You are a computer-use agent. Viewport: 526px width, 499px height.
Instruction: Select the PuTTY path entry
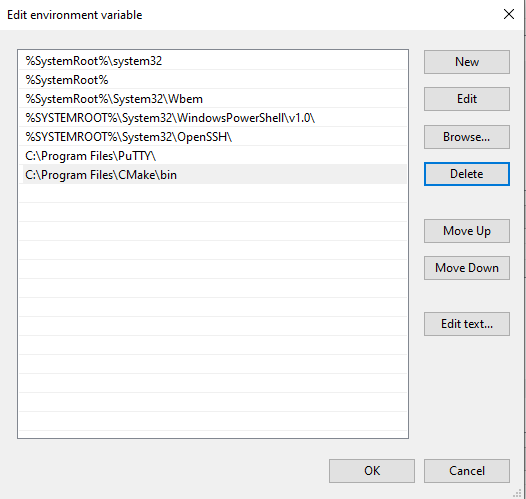[213, 156]
